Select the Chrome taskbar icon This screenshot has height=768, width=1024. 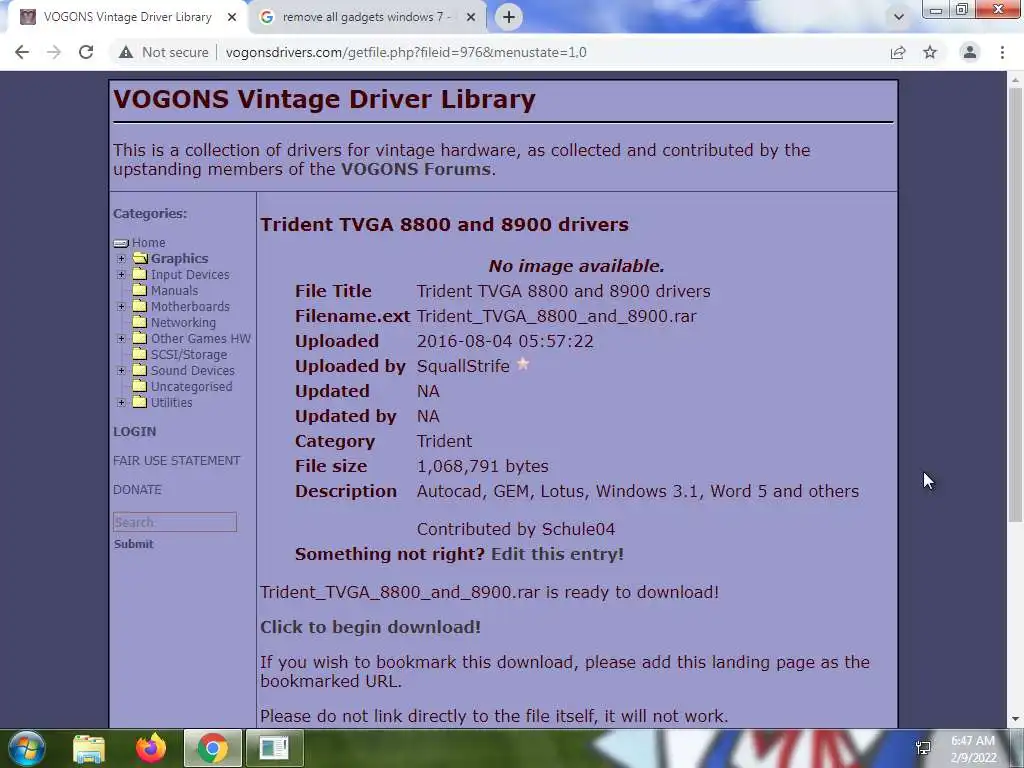tap(212, 748)
